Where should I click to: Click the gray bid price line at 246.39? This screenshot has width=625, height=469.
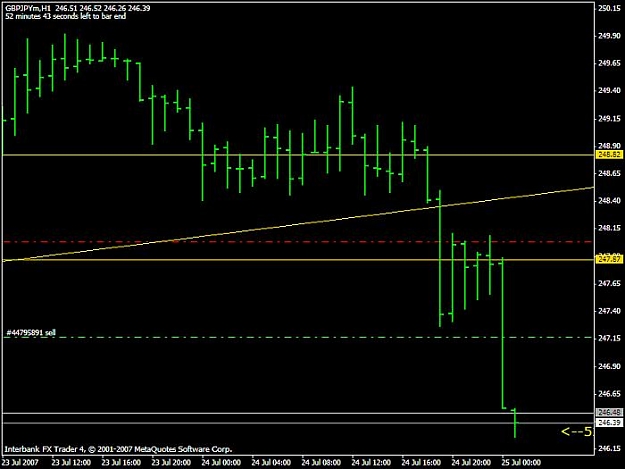[298, 423]
